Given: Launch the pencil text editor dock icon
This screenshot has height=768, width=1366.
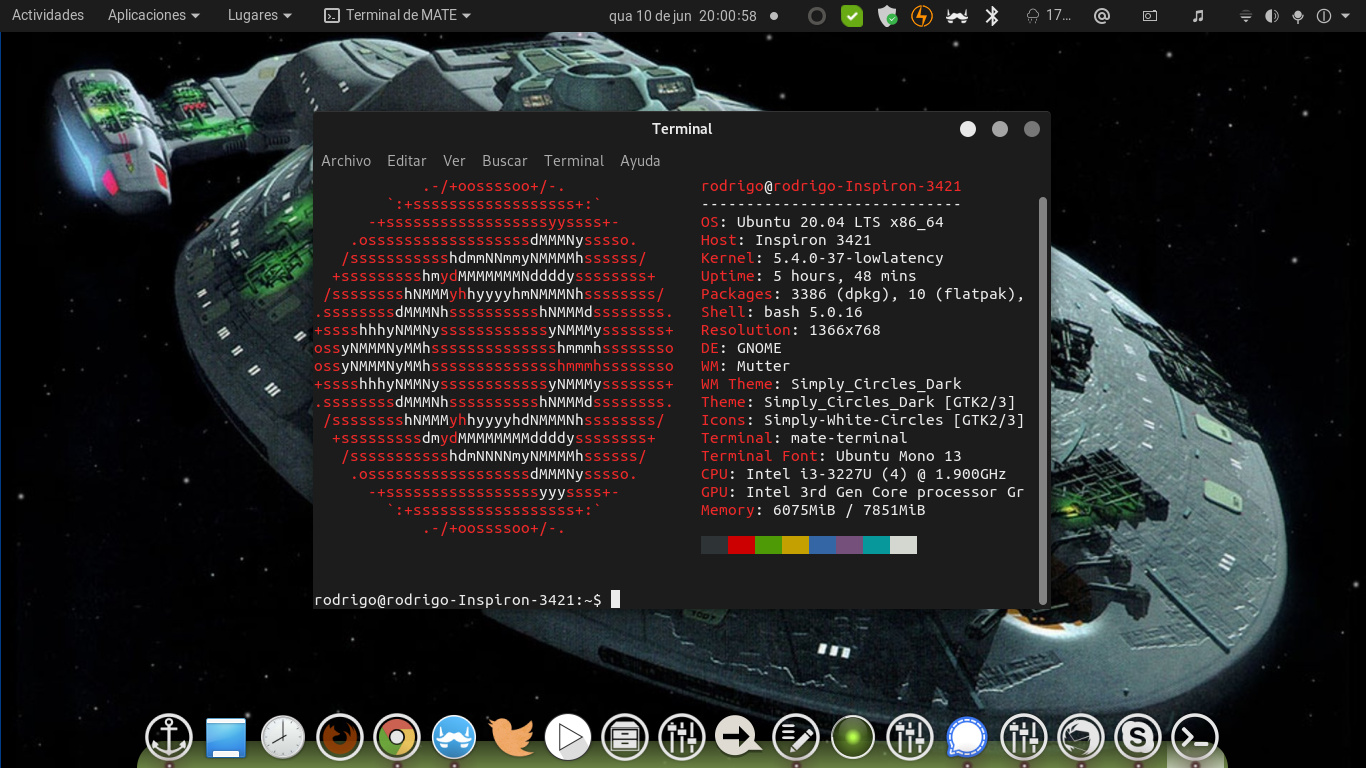Looking at the screenshot, I should tap(796, 739).
